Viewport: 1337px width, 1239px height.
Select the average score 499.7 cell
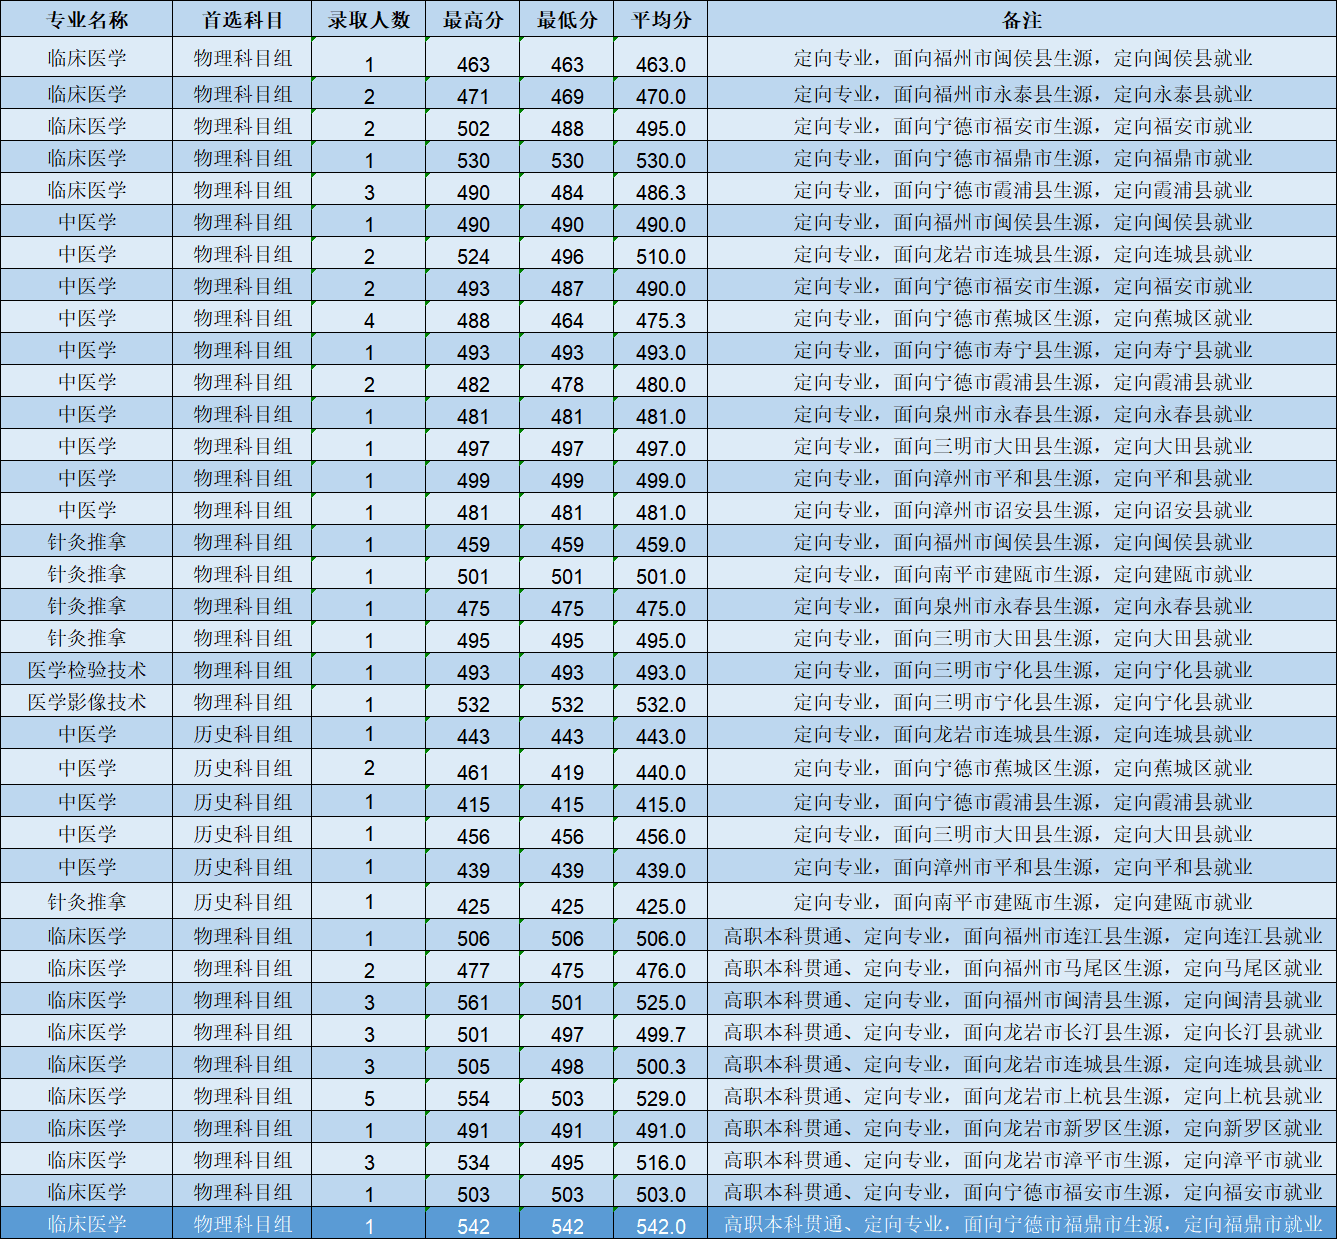point(661,1034)
